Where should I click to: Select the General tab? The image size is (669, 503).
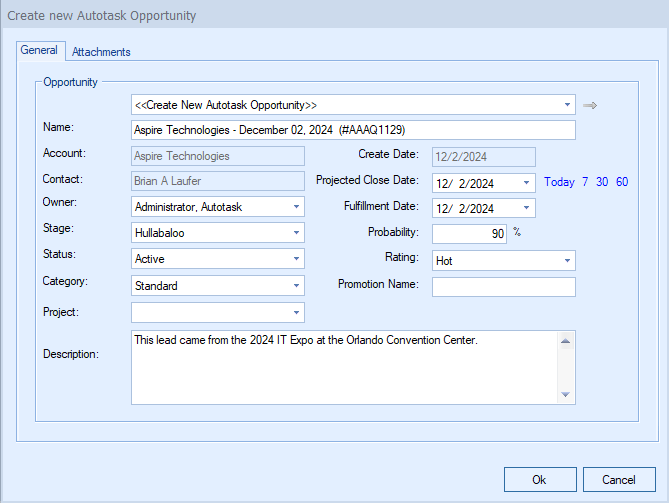pyautogui.click(x=40, y=51)
